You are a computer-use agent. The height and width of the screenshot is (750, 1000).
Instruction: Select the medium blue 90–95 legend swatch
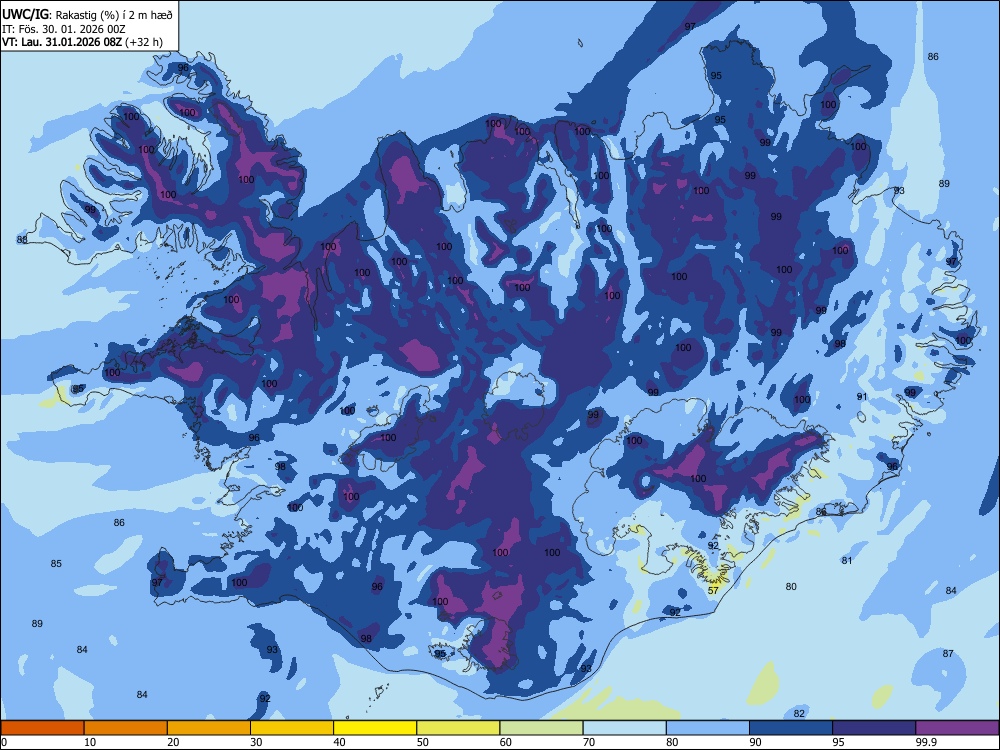(791, 728)
